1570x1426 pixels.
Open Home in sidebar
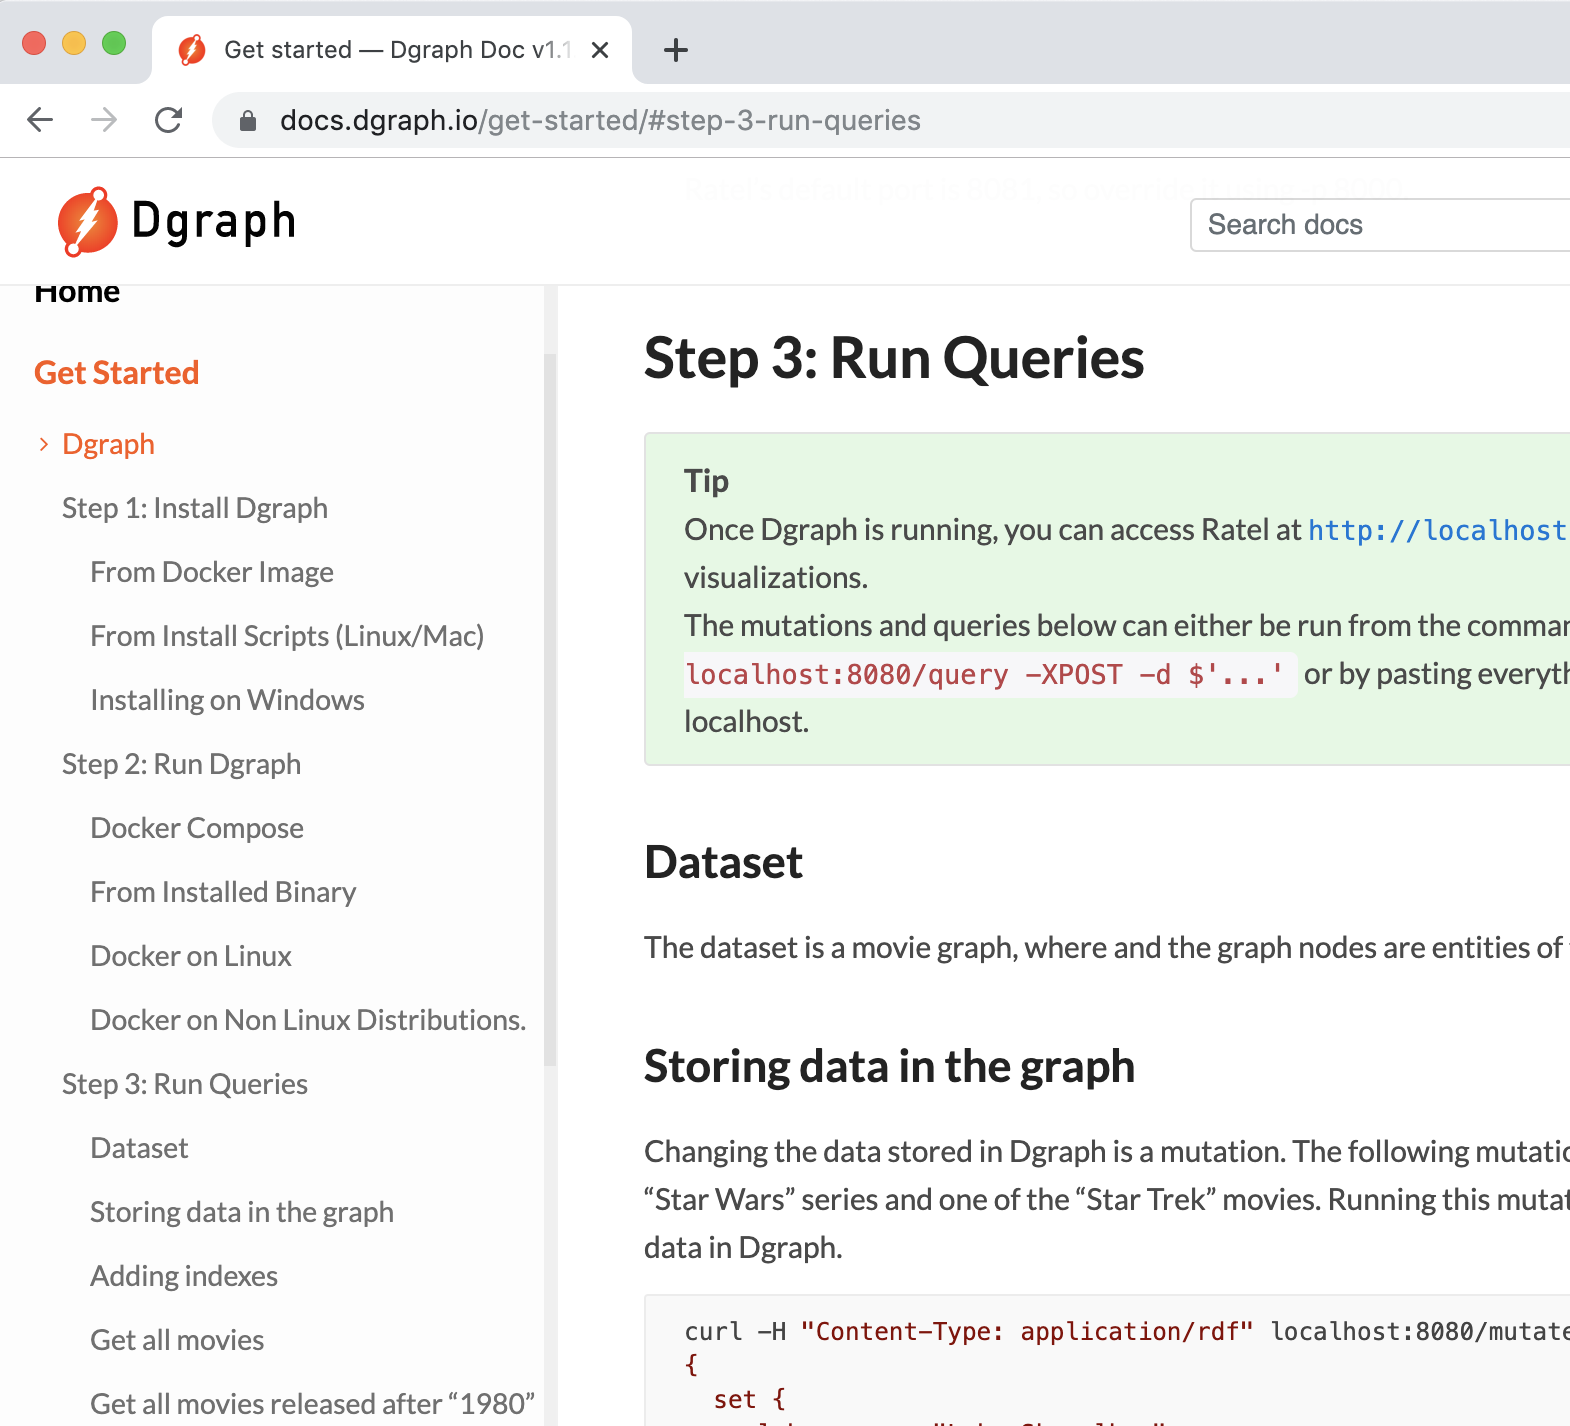click(77, 292)
